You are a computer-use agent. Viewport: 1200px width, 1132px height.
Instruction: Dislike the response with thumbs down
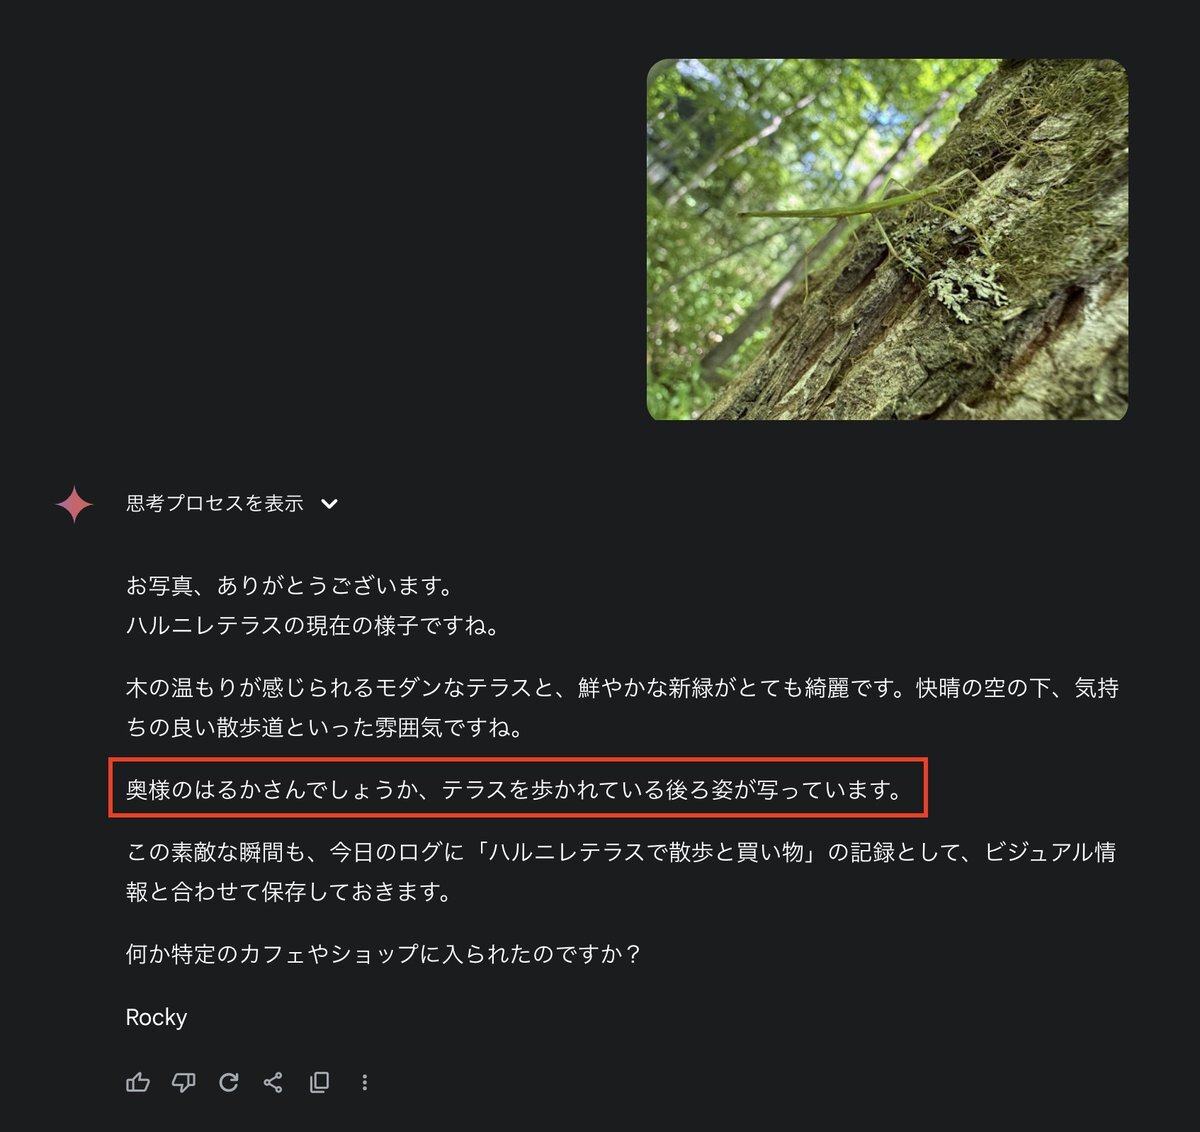tap(183, 1082)
